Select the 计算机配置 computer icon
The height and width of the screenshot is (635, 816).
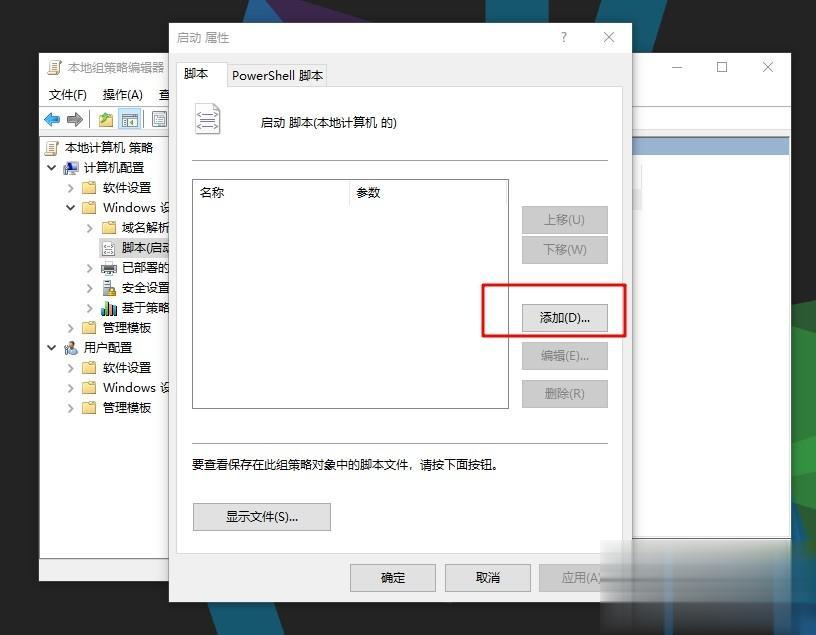tap(70, 168)
